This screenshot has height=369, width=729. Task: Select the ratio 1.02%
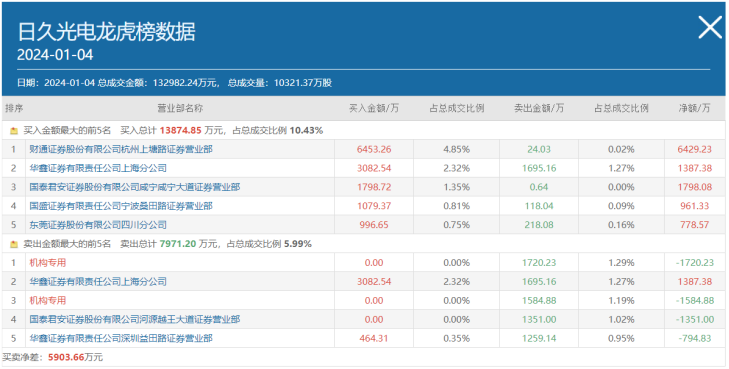pyautogui.click(x=621, y=319)
